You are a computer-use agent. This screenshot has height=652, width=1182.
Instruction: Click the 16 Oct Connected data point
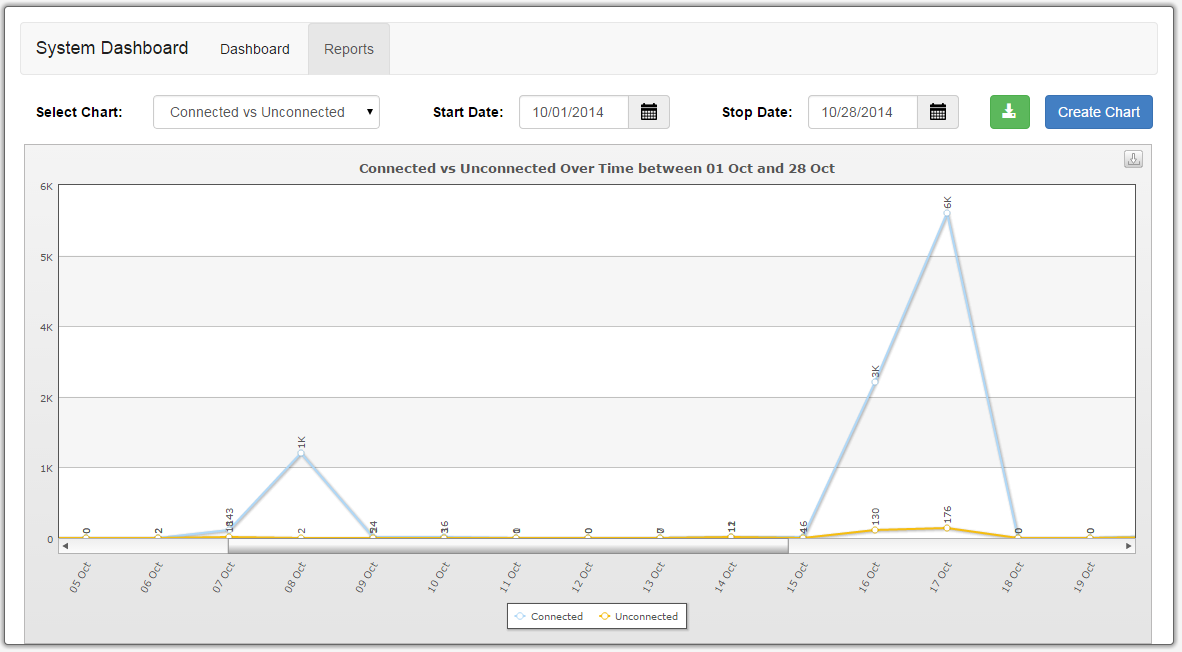[875, 381]
